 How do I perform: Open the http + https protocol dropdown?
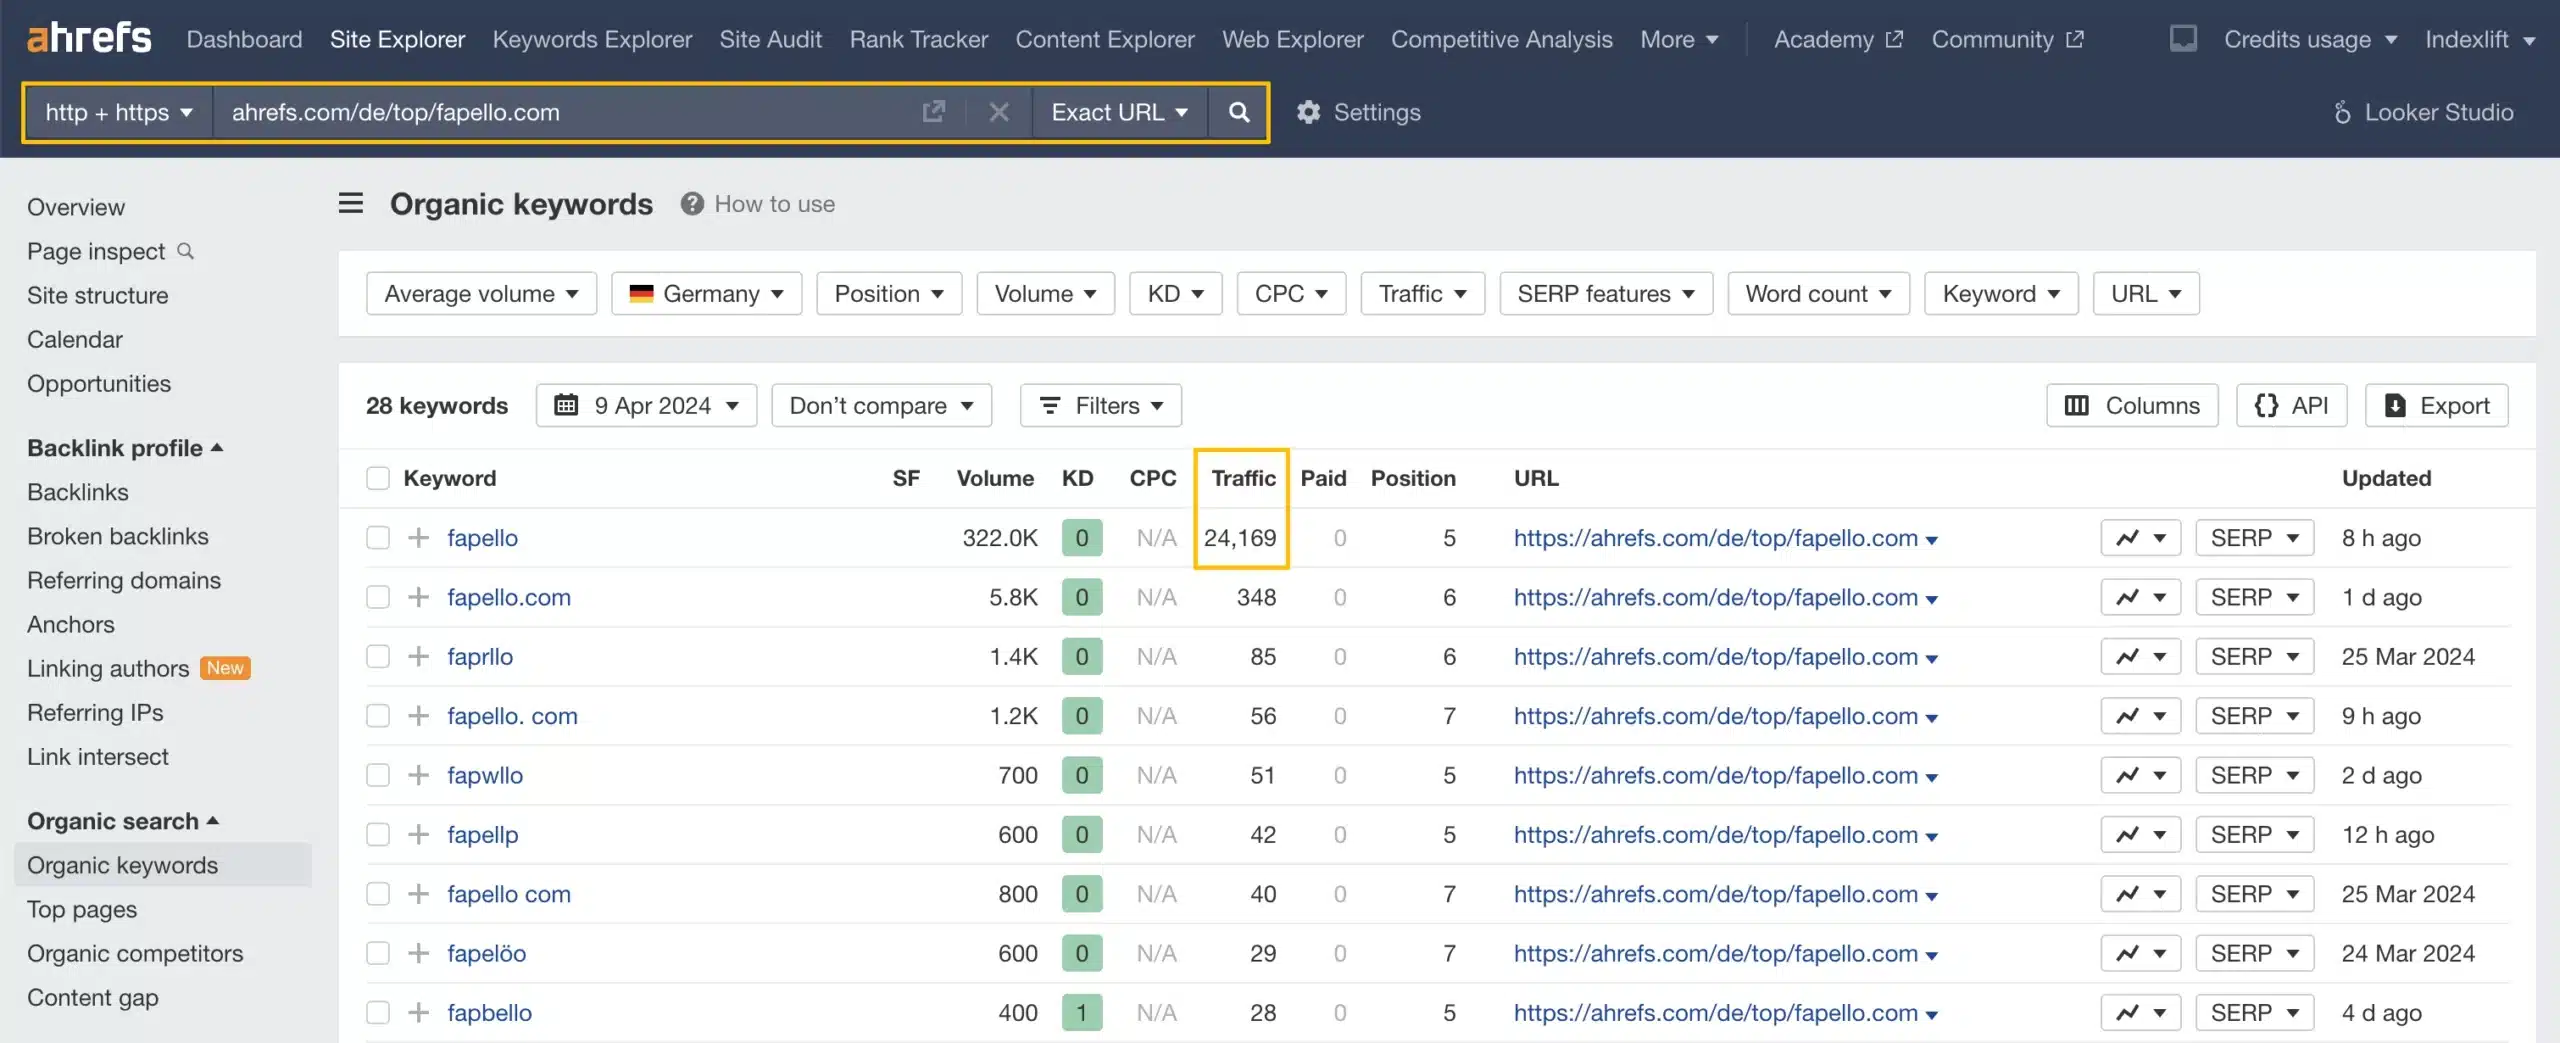[x=118, y=112]
